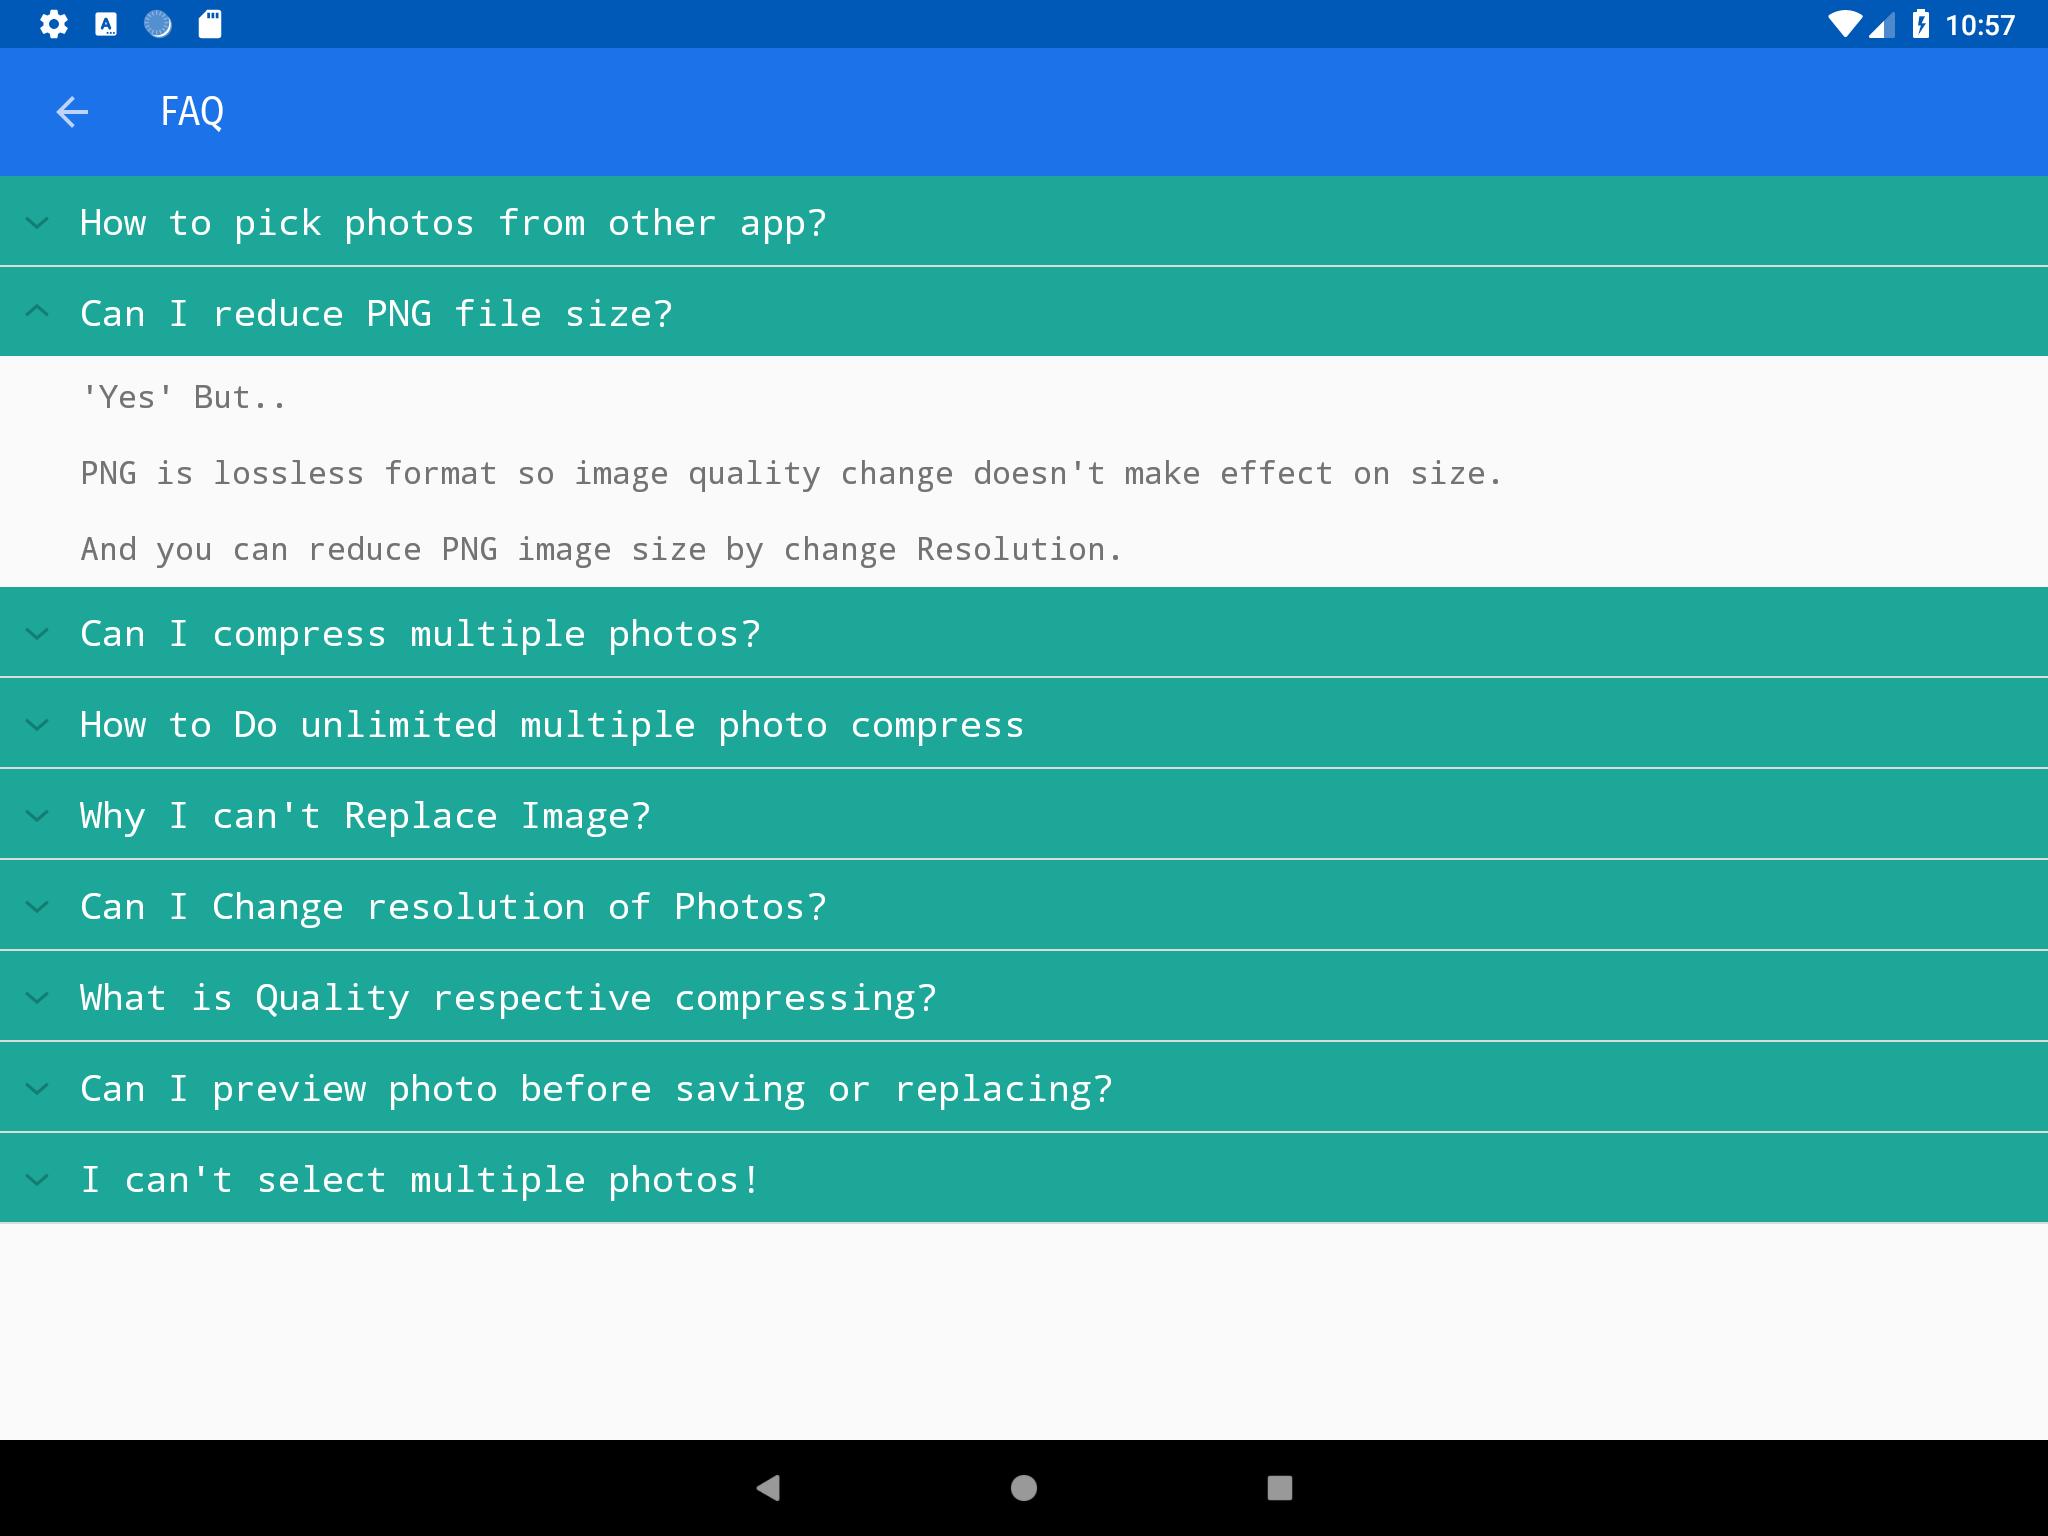The width and height of the screenshot is (2048, 1536).
Task: Collapse chevron beside PNG file size question
Action: 37,313
